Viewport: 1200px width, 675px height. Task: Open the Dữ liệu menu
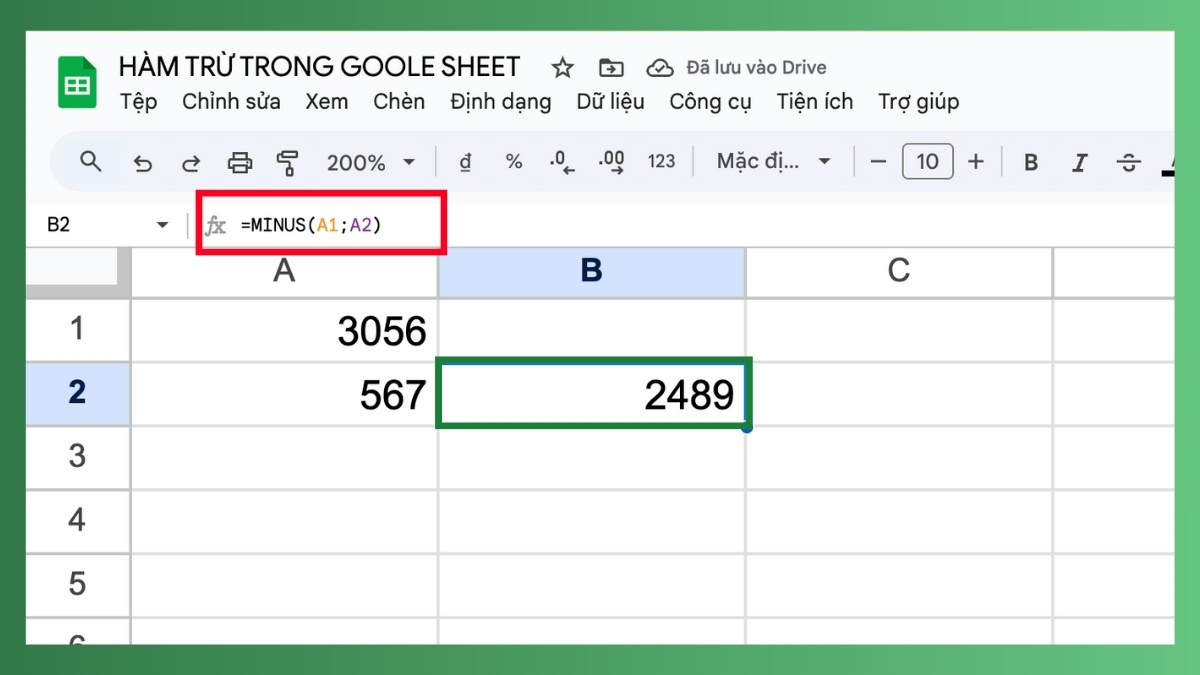coord(610,101)
